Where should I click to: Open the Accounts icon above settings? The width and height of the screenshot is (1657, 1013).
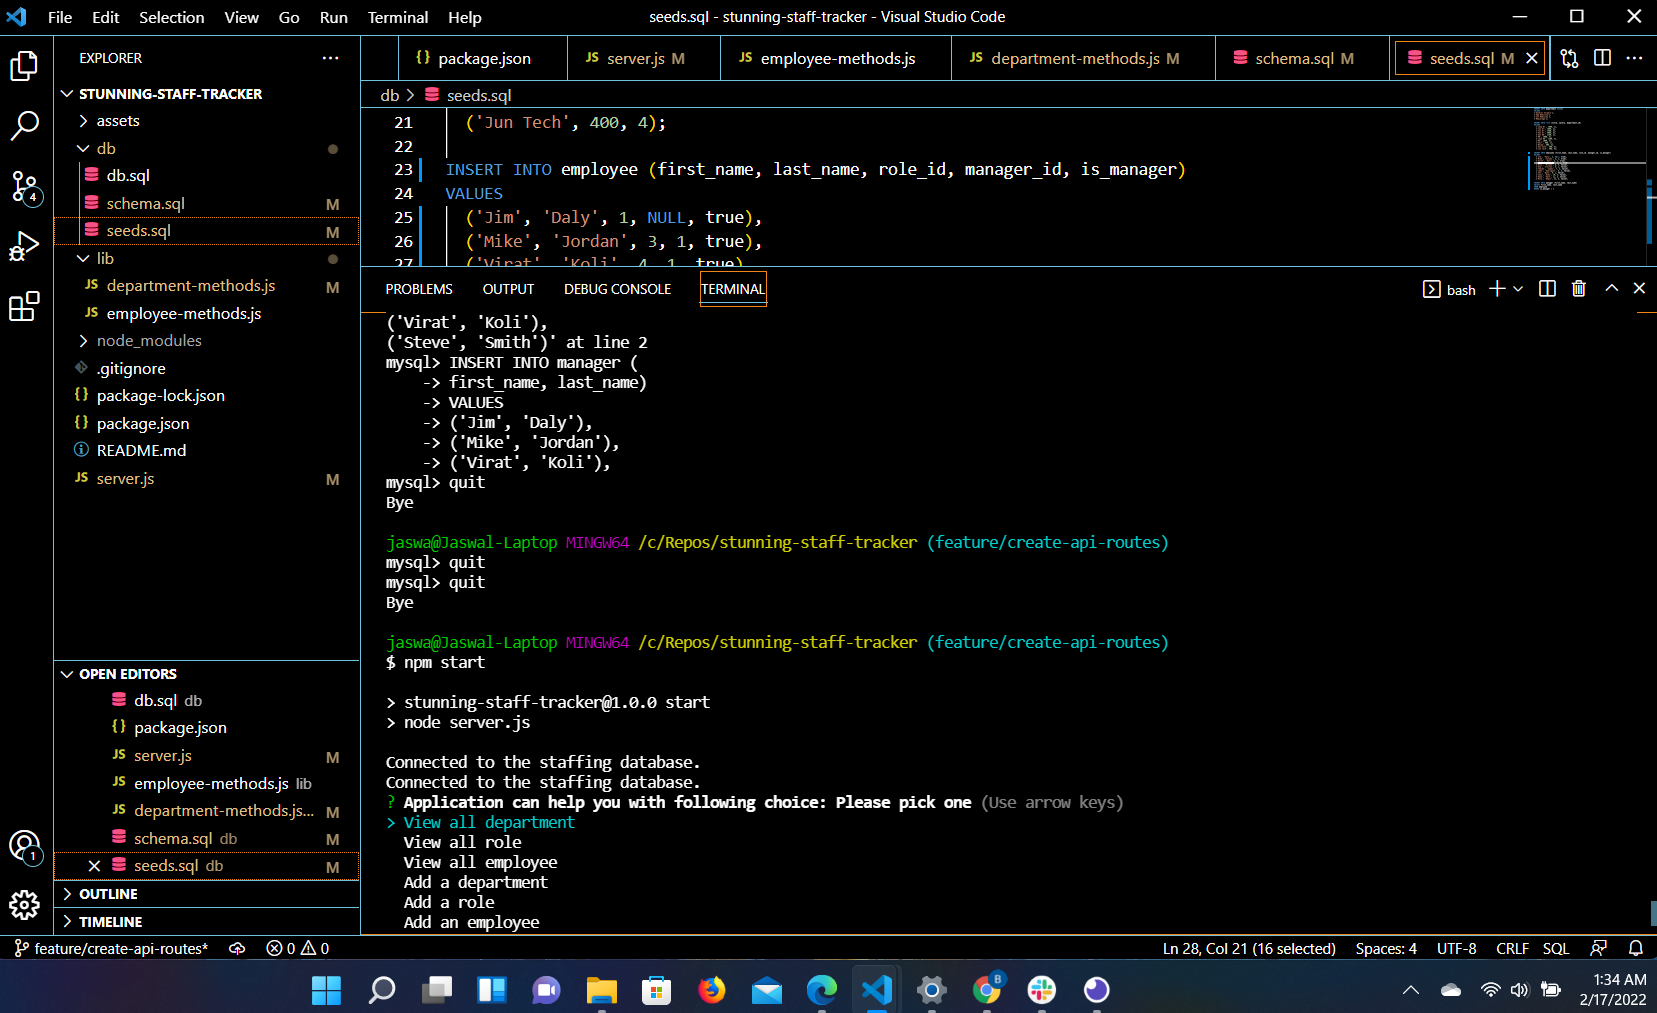pos(24,845)
